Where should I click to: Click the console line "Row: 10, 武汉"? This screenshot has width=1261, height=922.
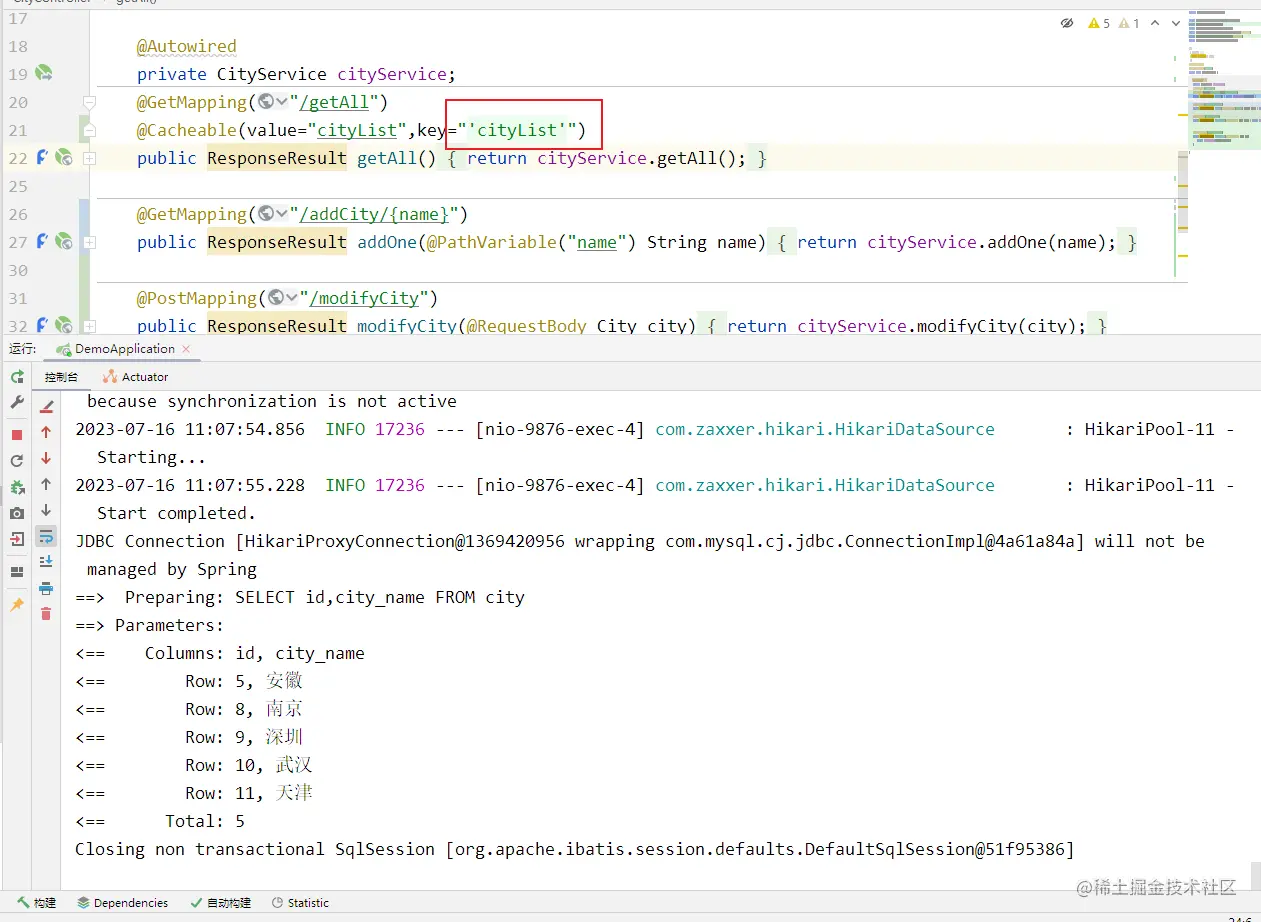coord(194,765)
